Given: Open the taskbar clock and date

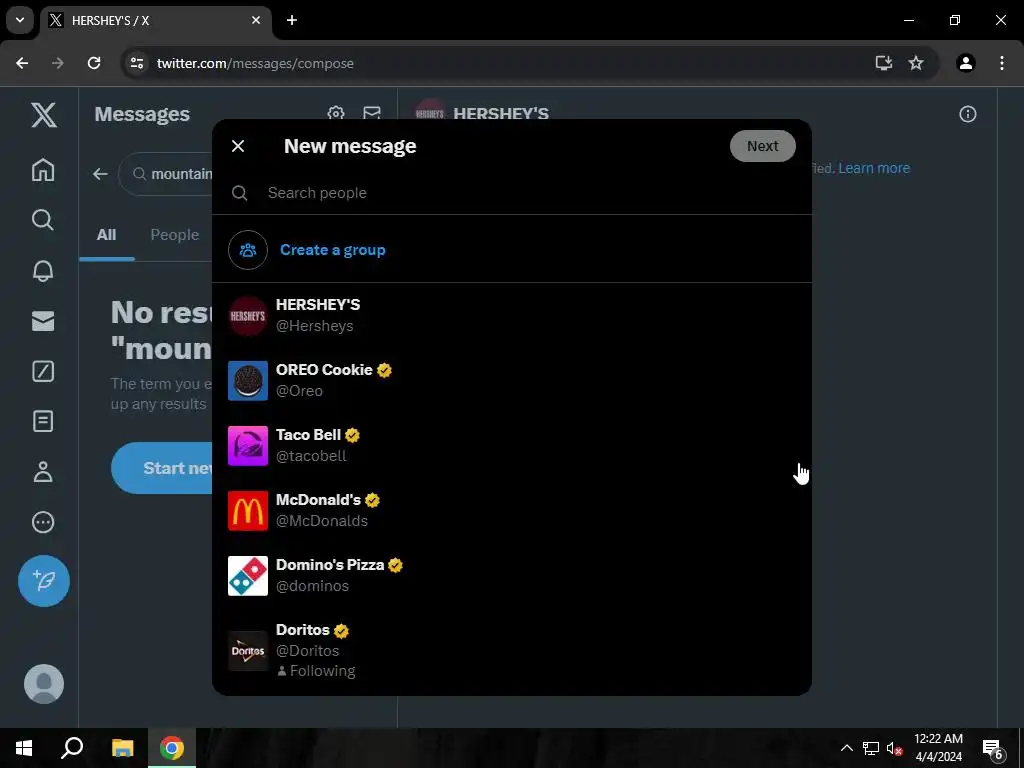Looking at the screenshot, I should (938, 748).
